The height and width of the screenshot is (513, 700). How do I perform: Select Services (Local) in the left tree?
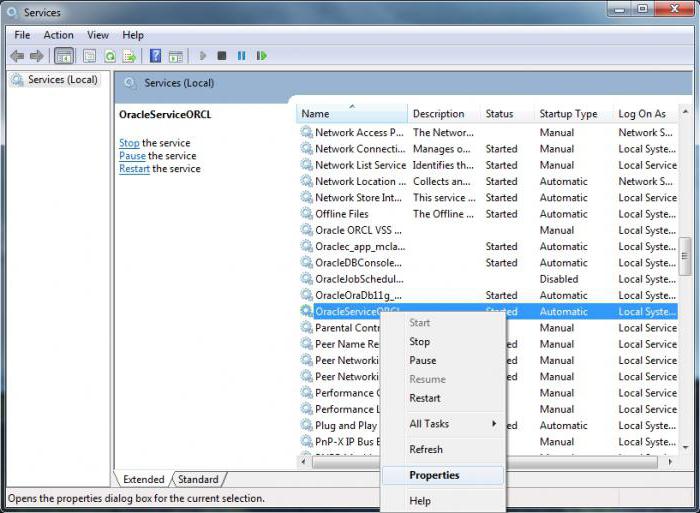[62, 80]
